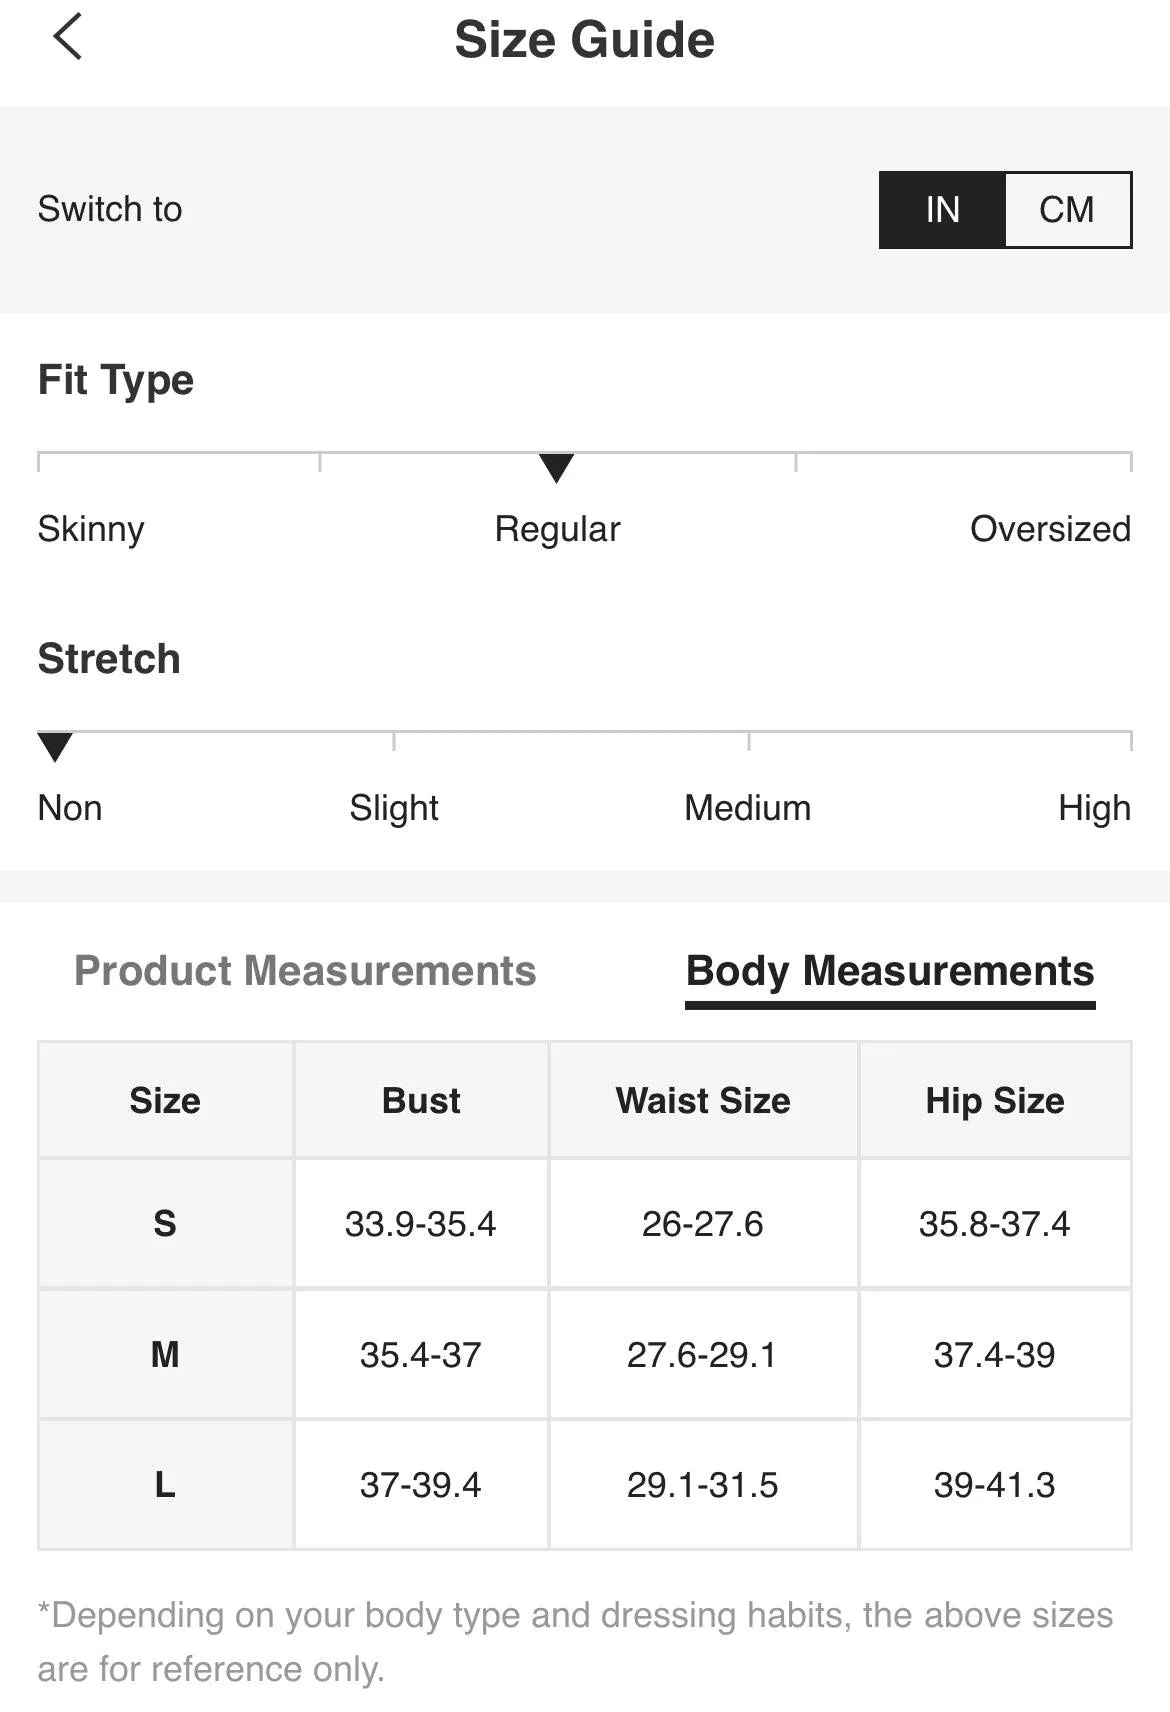Open the Product Measurements tab
Viewport: 1170px width, 1712px height.
[x=305, y=971]
